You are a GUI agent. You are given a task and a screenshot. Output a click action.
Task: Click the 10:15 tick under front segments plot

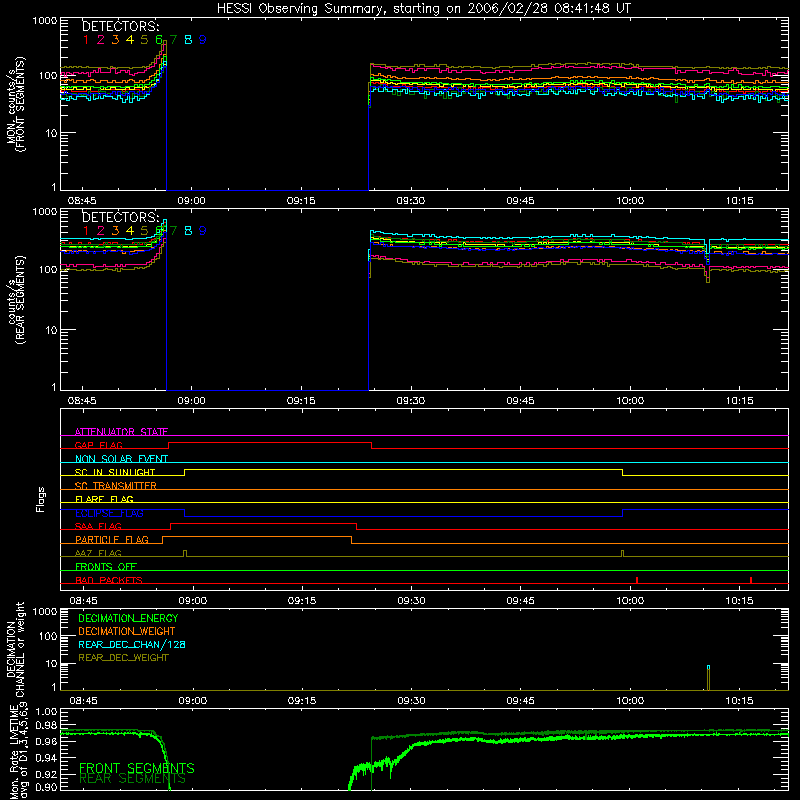[739, 201]
